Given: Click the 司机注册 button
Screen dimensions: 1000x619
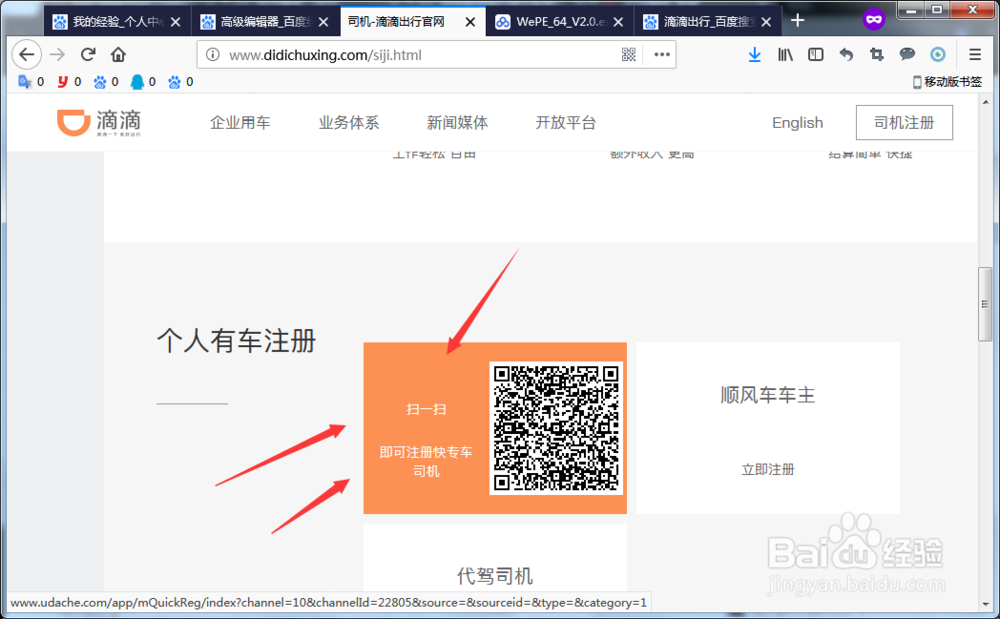Looking at the screenshot, I should point(904,122).
